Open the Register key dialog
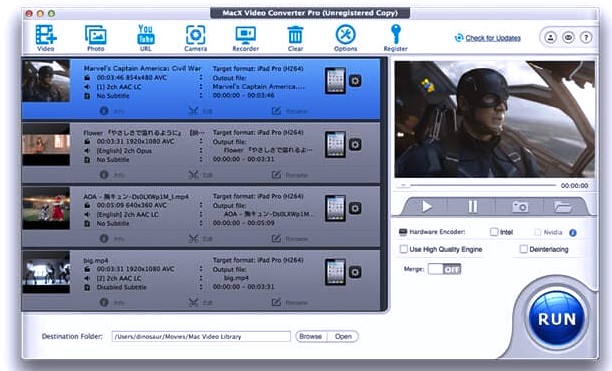The height and width of the screenshot is (371, 612). coord(395,37)
